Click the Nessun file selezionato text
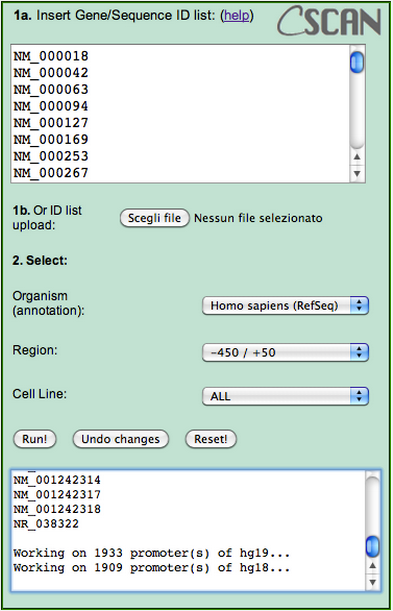Screen dimensions: 393x611 click(x=258, y=218)
